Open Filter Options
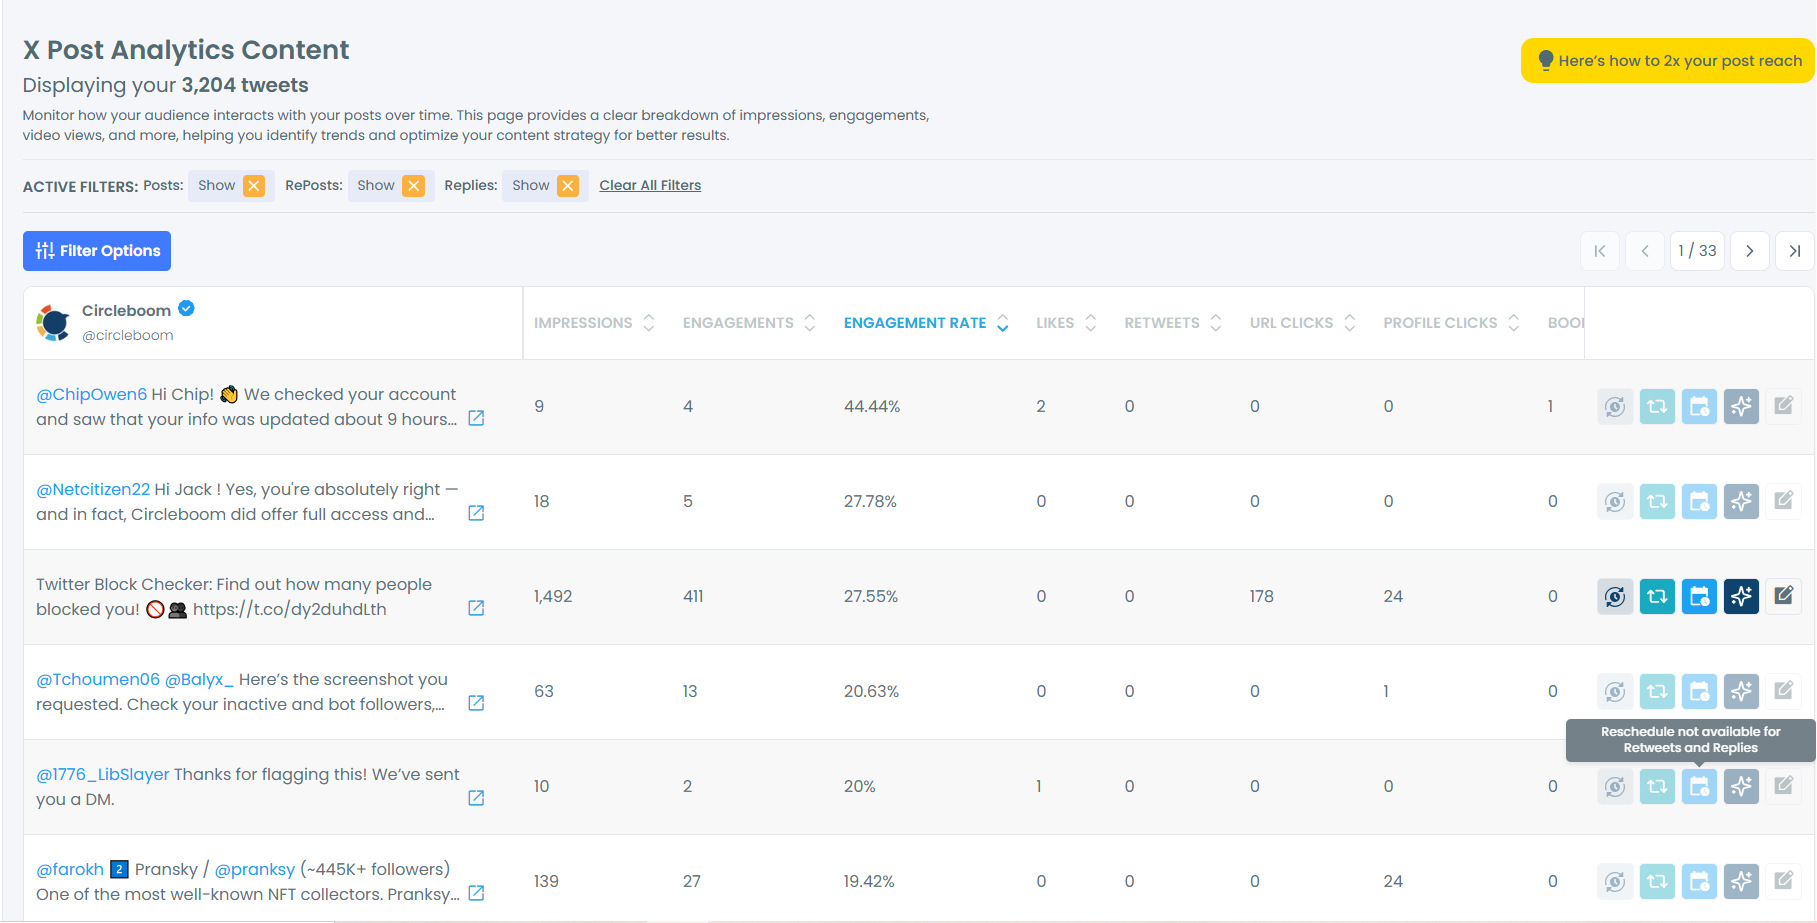 click(x=97, y=251)
